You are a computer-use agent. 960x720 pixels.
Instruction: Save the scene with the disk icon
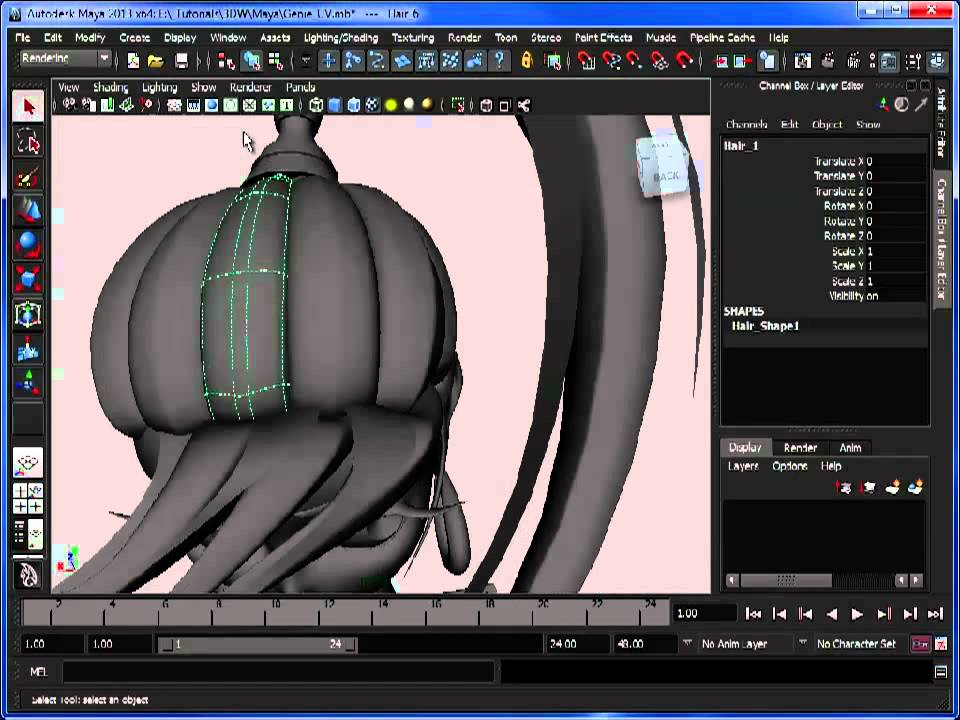click(x=181, y=61)
